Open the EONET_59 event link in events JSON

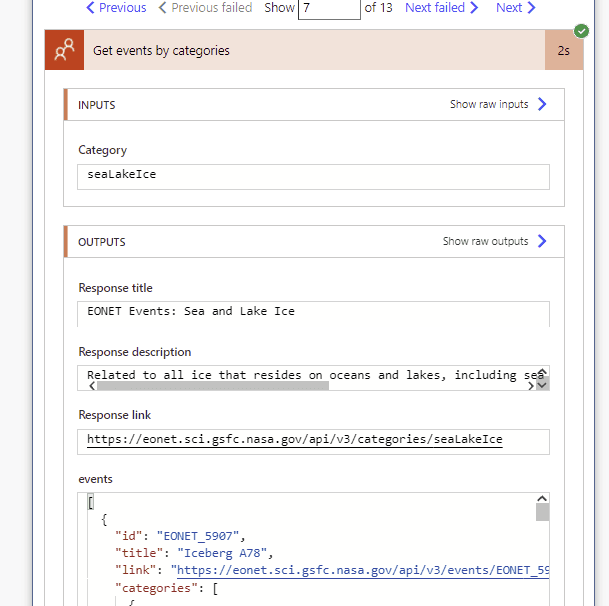pos(363,570)
